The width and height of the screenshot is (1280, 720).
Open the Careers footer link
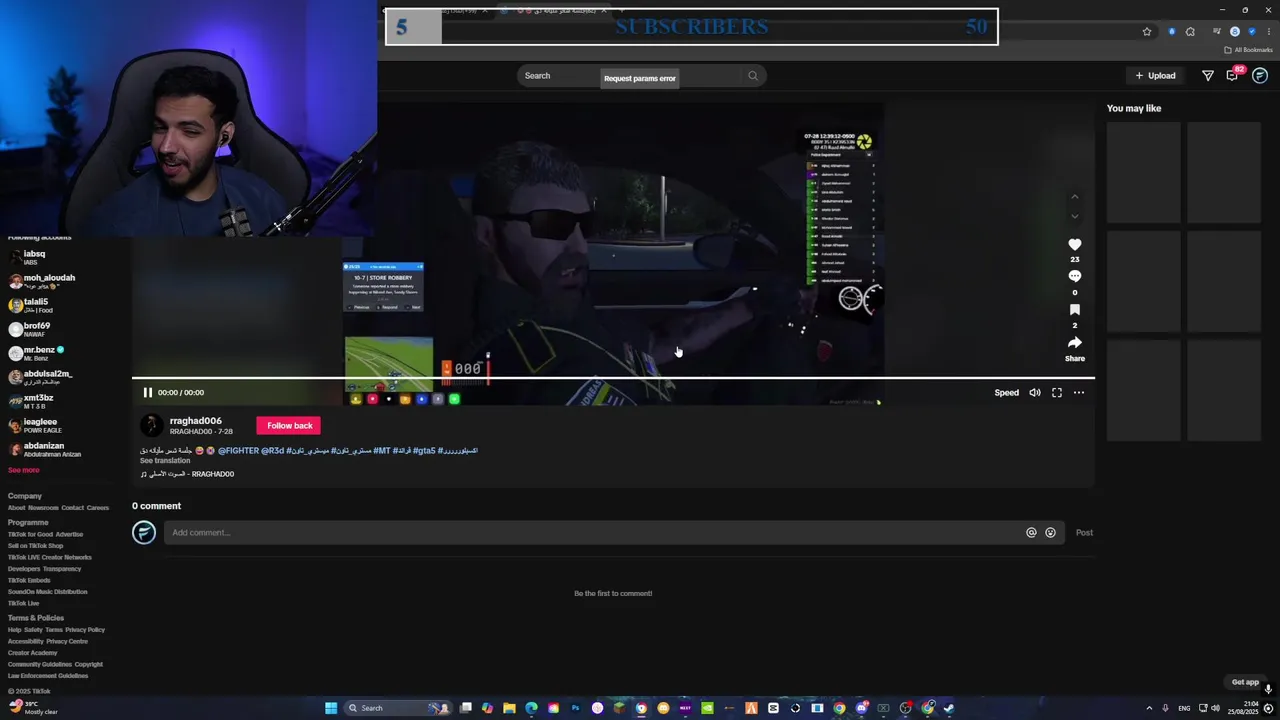[x=97, y=508]
